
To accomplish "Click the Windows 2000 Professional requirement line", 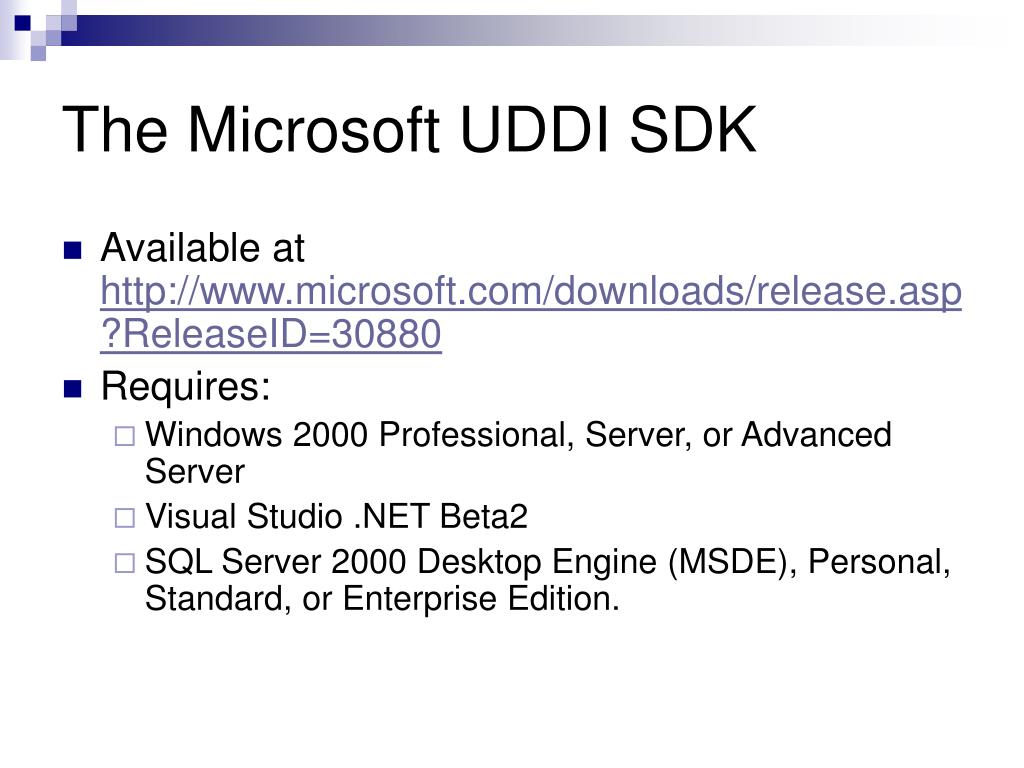I will 518,453.
